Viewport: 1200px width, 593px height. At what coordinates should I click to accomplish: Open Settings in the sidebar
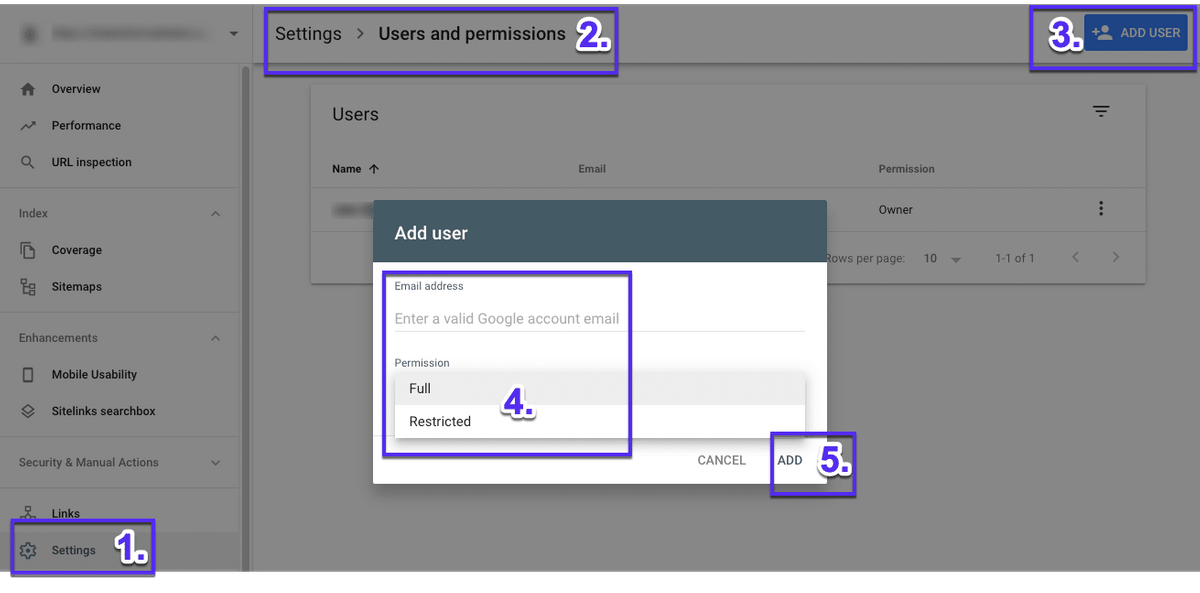73,550
